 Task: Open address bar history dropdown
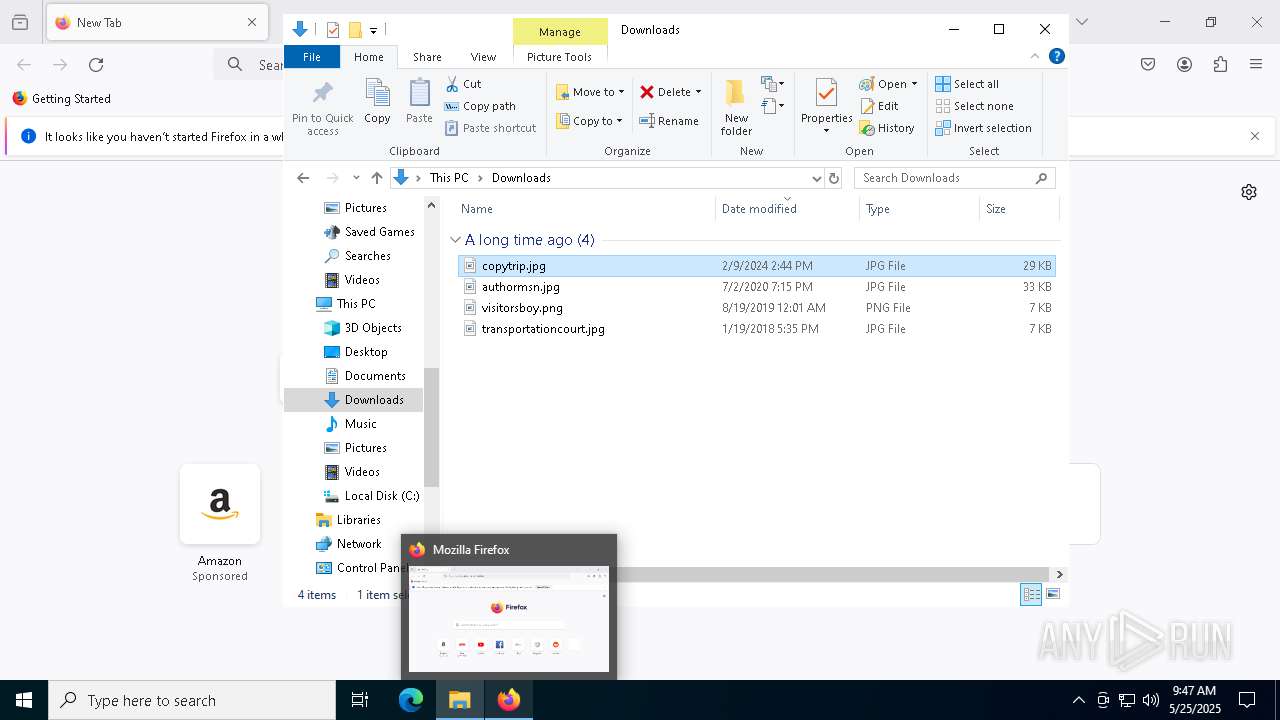(x=816, y=178)
